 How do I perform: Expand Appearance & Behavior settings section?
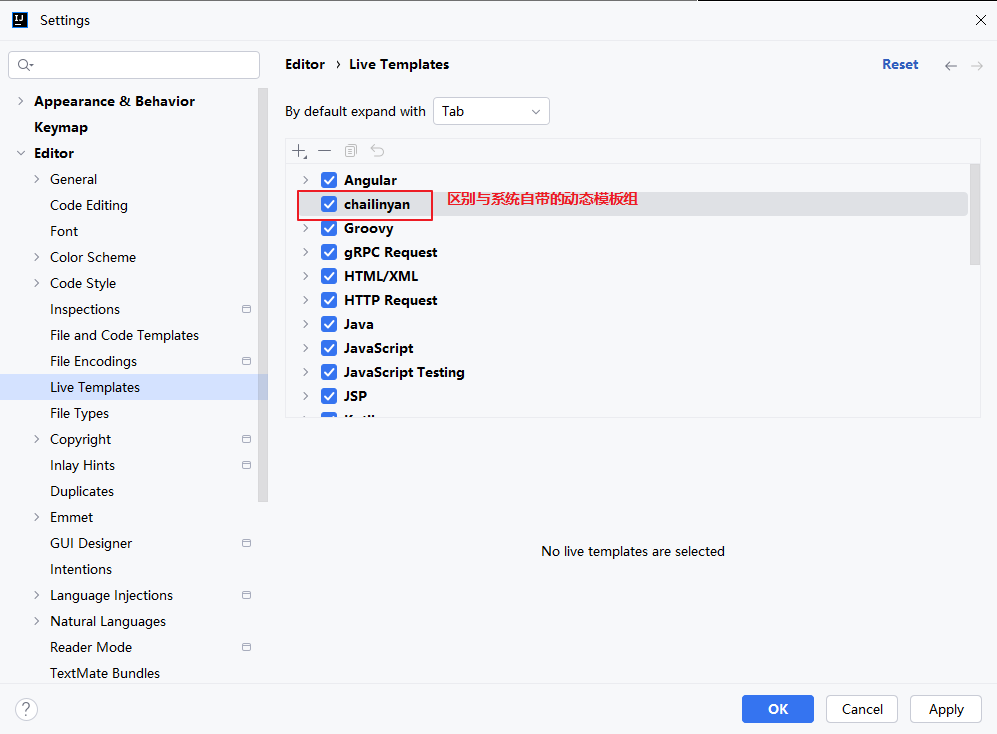click(20, 101)
